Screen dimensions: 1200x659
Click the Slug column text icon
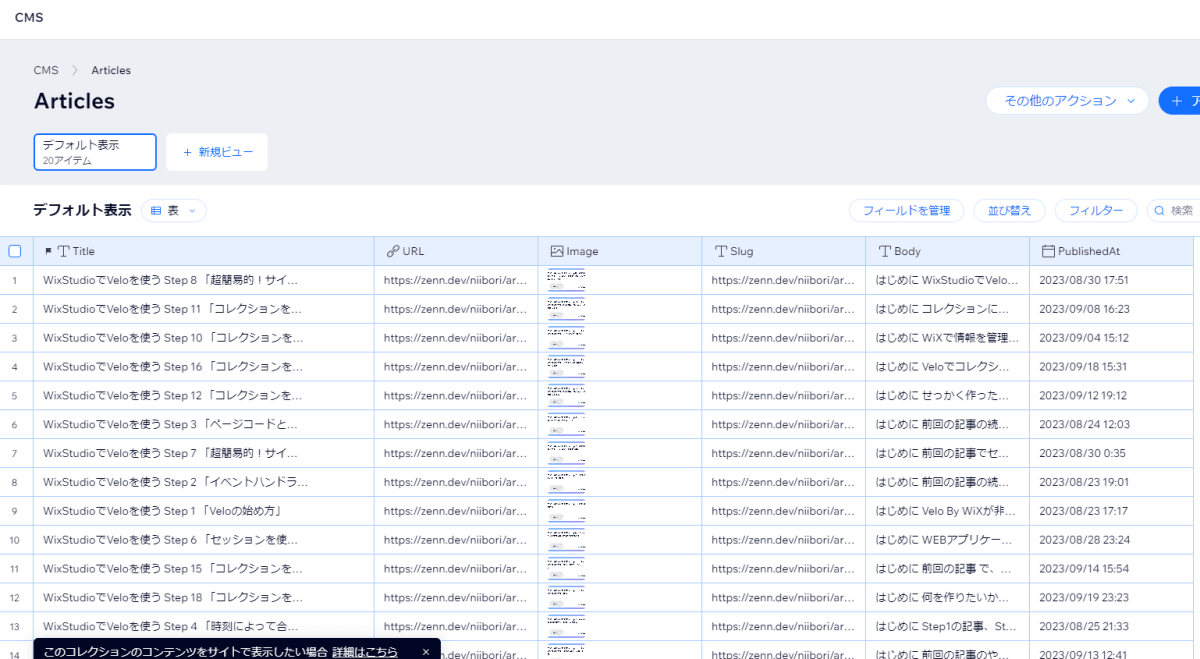tap(721, 251)
